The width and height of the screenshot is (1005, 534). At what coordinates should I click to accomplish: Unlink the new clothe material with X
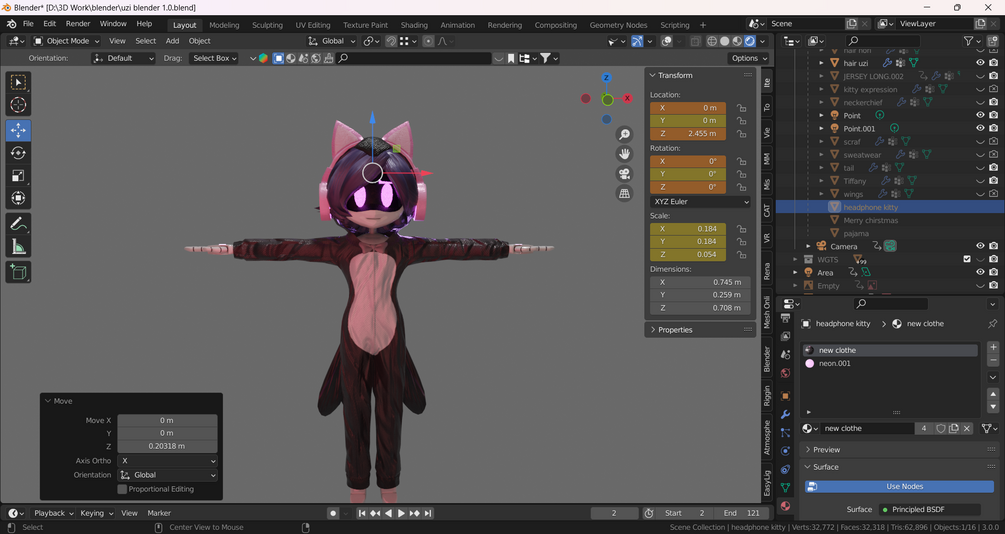click(967, 428)
